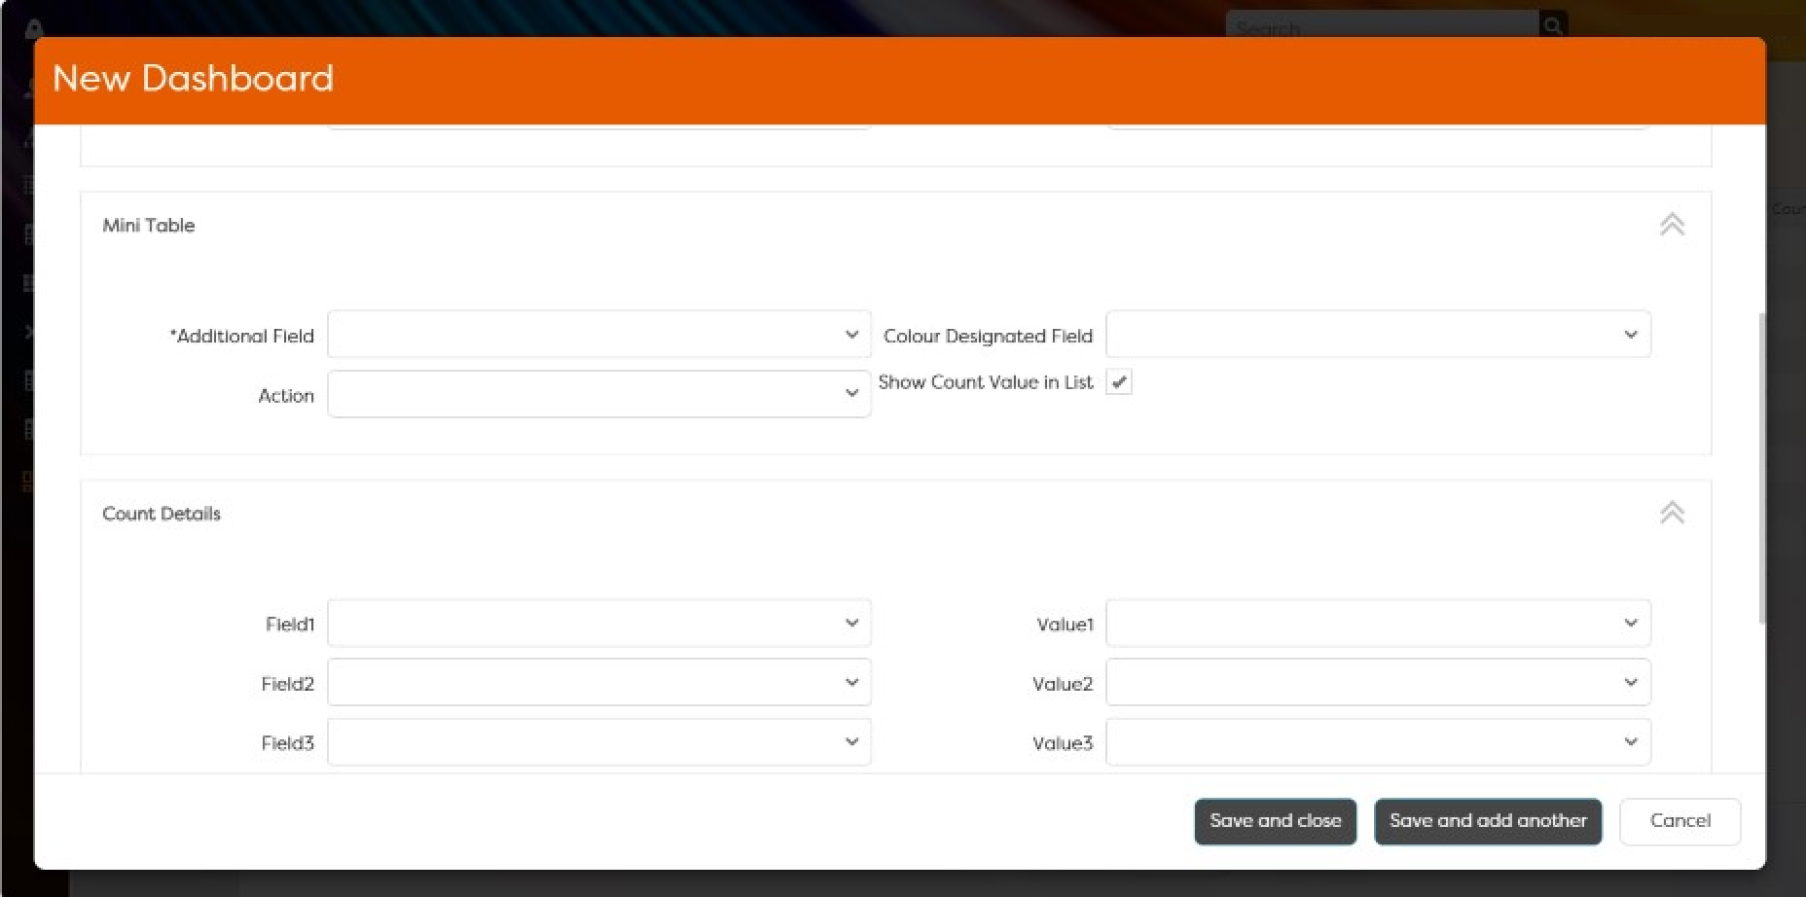Open the Colour Designated Field dropdown
Viewport: 1806px width, 897px height.
1378,335
